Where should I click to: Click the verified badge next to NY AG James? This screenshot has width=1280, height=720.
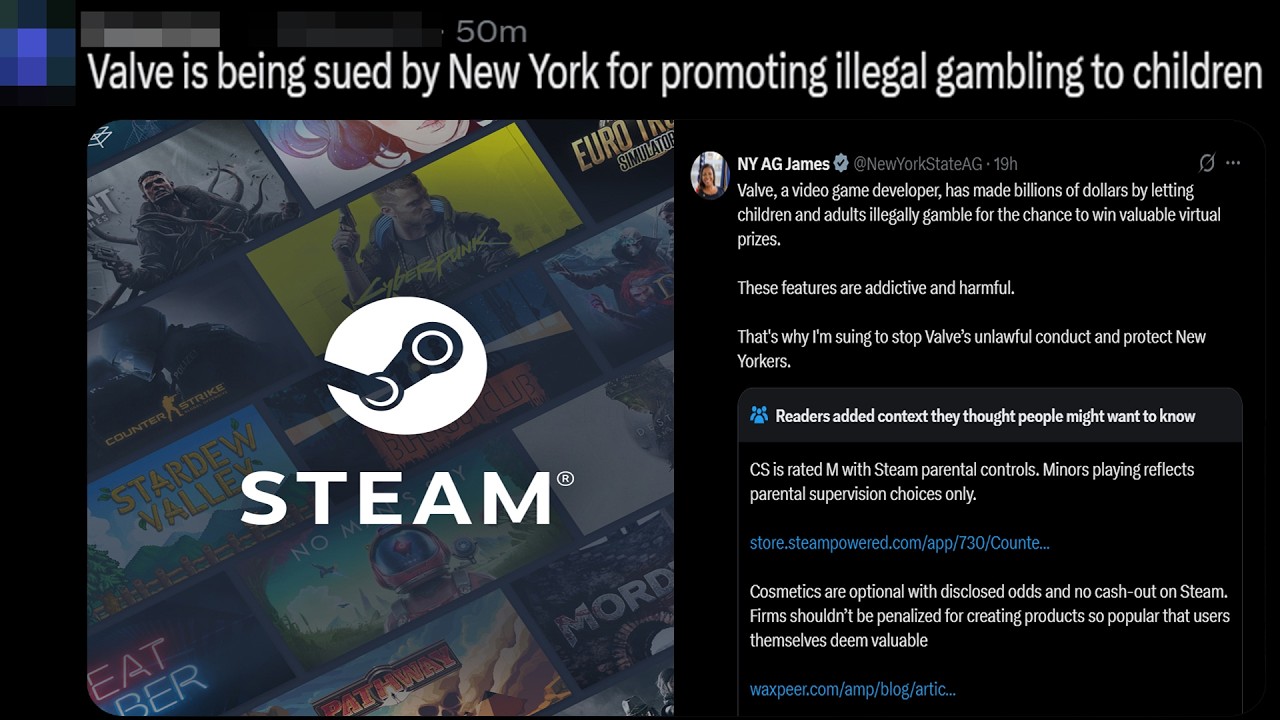click(x=841, y=164)
